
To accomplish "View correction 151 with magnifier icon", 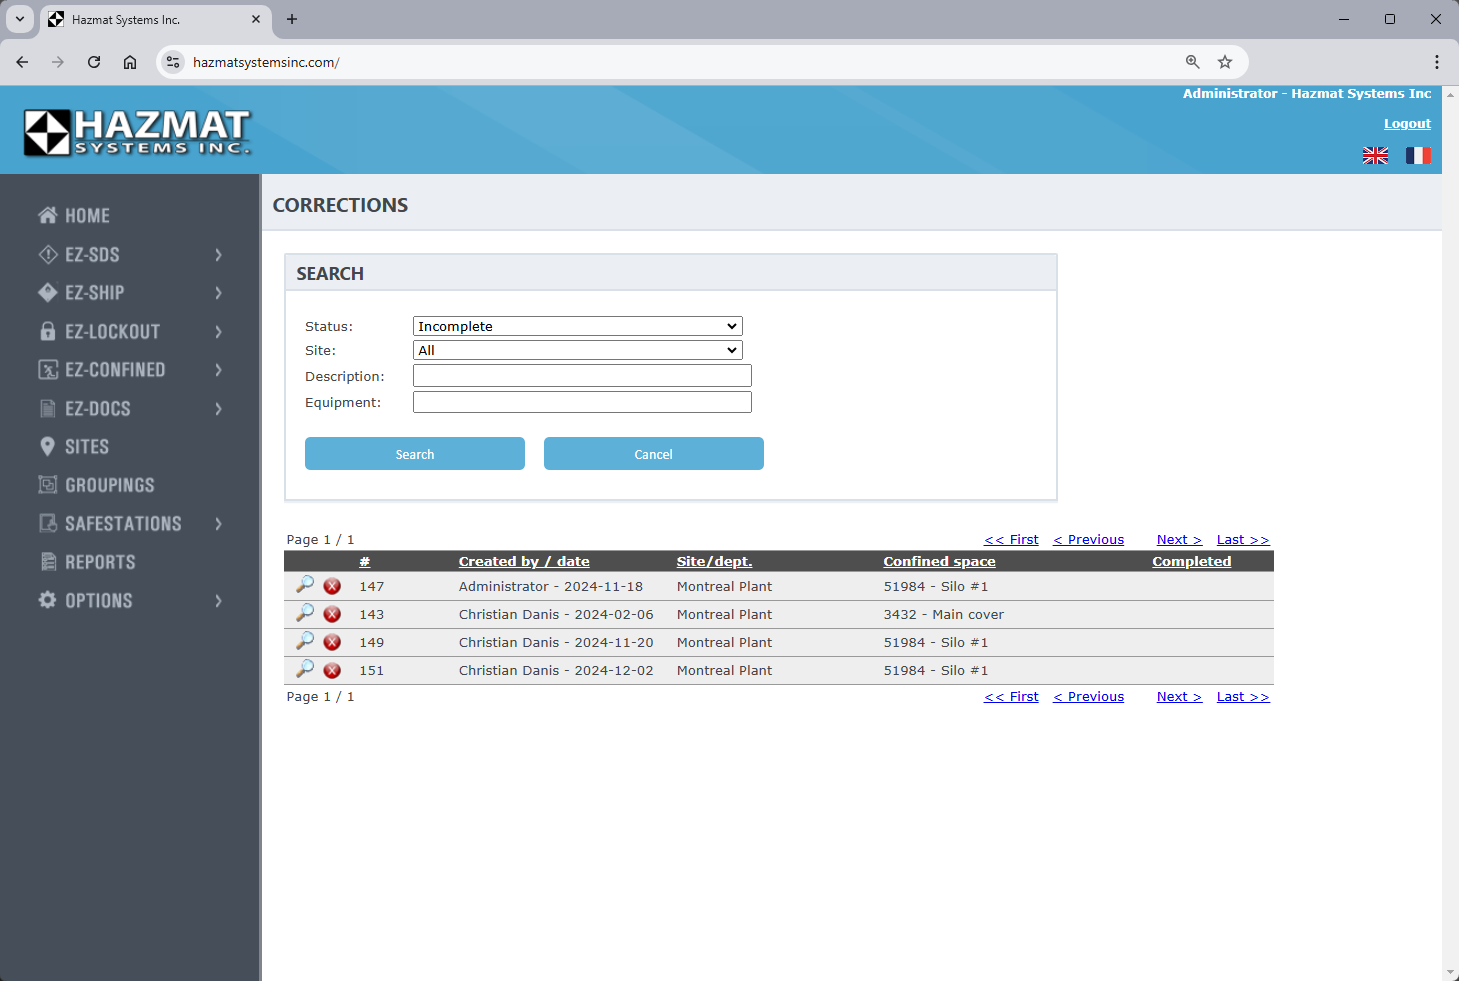I will coord(305,669).
